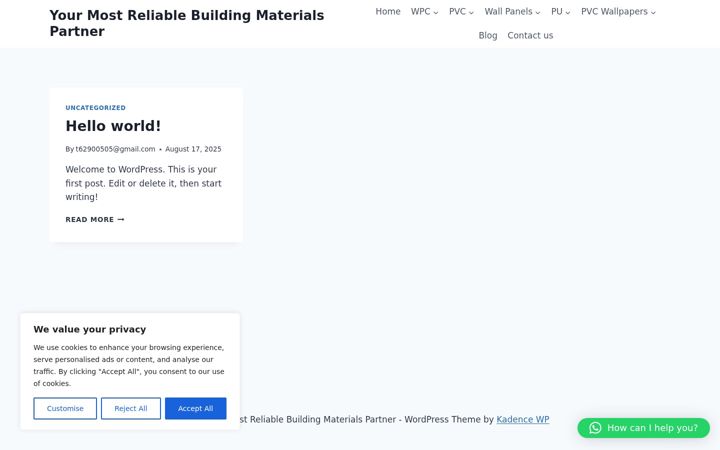
Task: Click the Customise cookie button
Action: [x=65, y=408]
